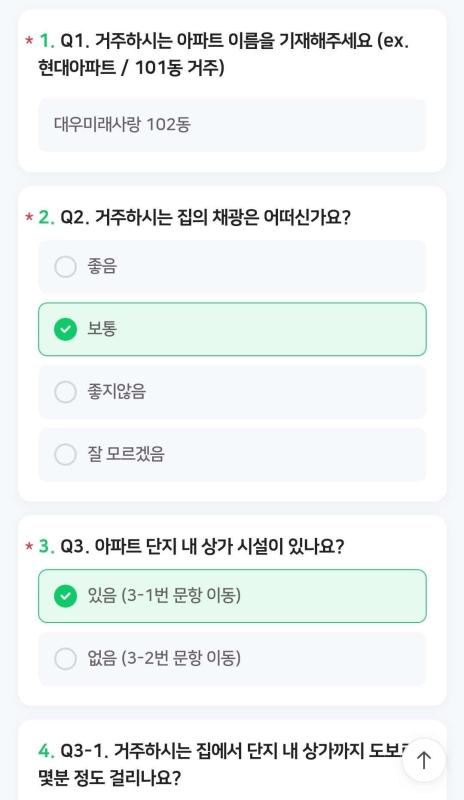Select the 좋지않음 radio circle
464x800 pixels.
[x=65, y=392]
